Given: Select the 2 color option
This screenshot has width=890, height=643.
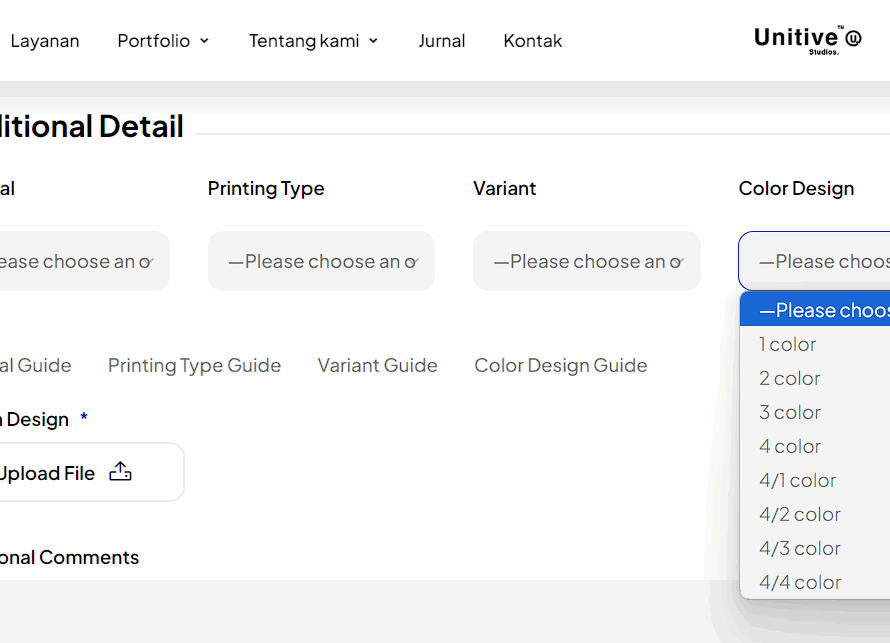Looking at the screenshot, I should pyautogui.click(x=790, y=378).
